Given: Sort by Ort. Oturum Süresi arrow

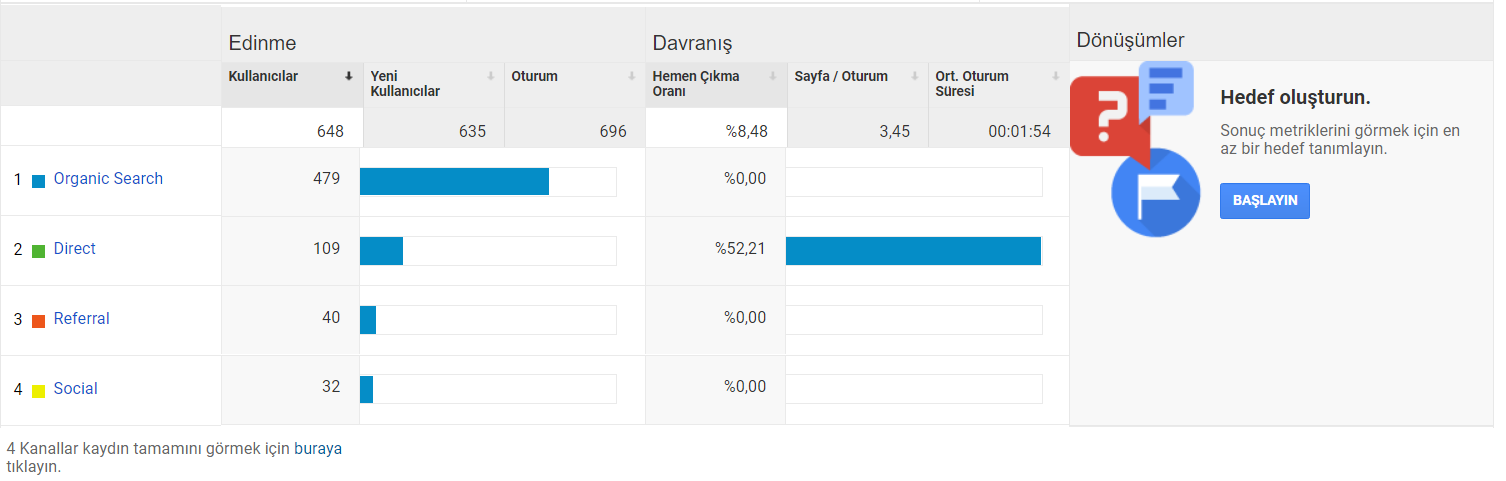Looking at the screenshot, I should pos(1056,76).
